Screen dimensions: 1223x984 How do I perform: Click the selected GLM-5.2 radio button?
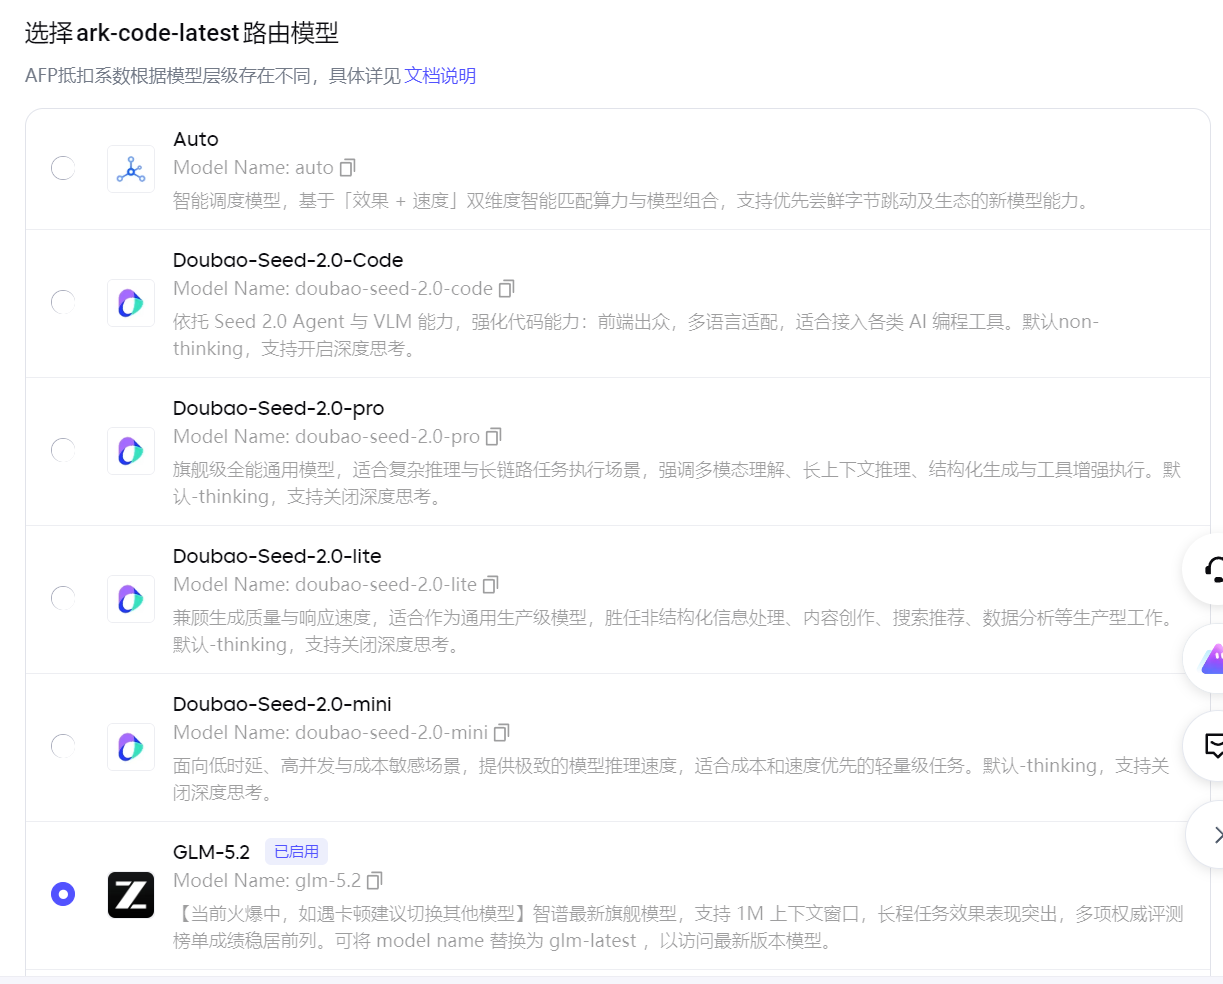tap(63, 893)
